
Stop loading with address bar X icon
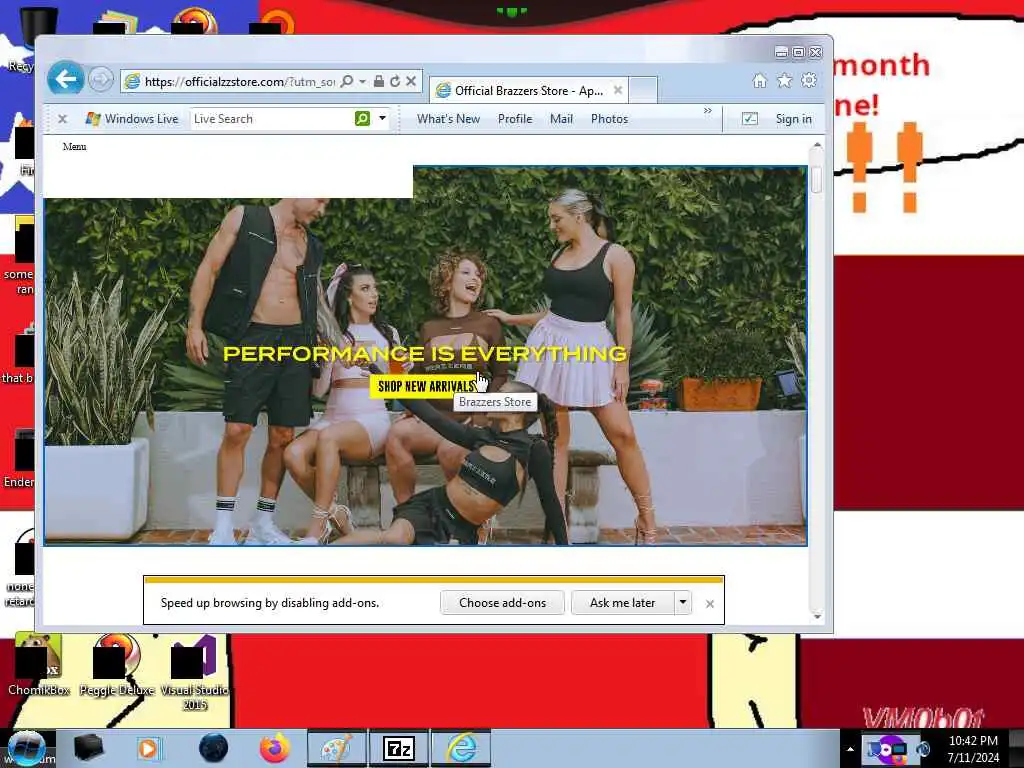click(x=411, y=81)
